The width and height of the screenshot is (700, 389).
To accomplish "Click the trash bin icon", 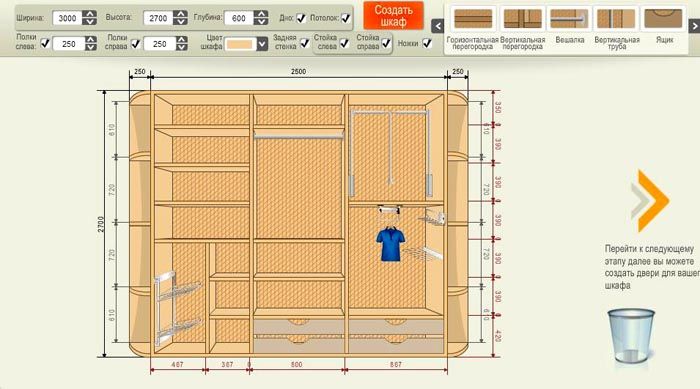I will (631, 336).
